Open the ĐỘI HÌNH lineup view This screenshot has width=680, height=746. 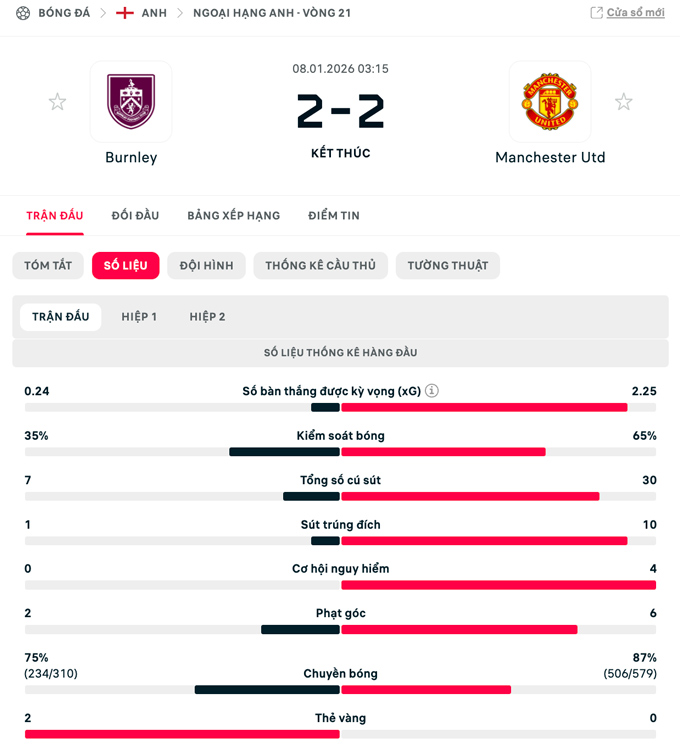pyautogui.click(x=206, y=265)
